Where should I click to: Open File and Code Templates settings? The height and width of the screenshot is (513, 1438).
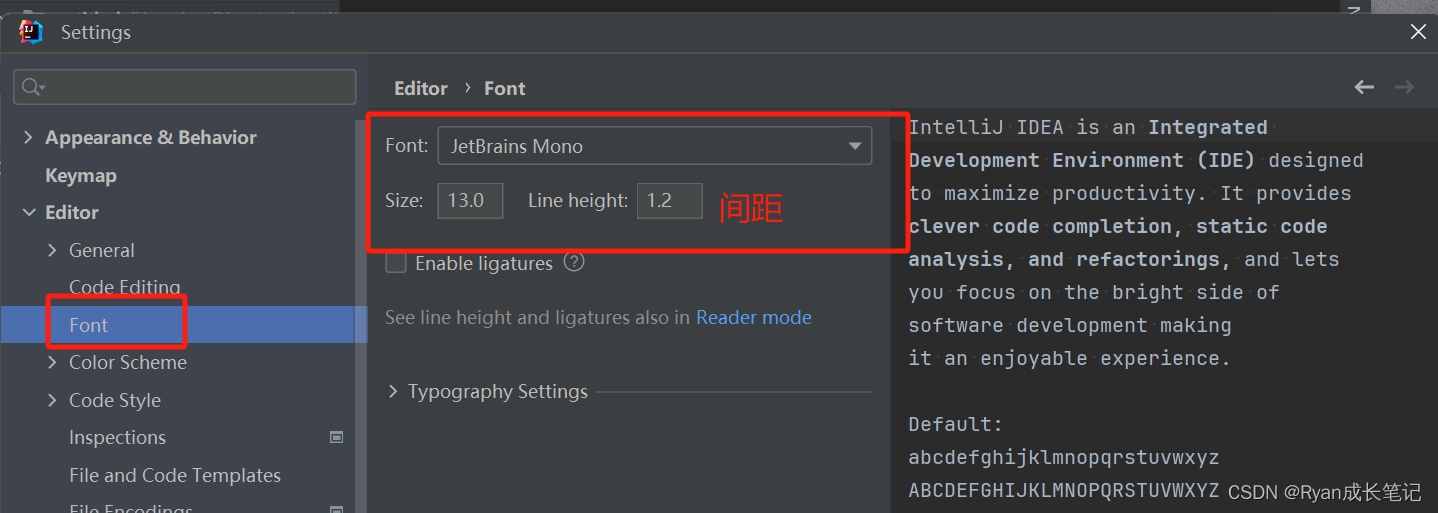click(175, 475)
